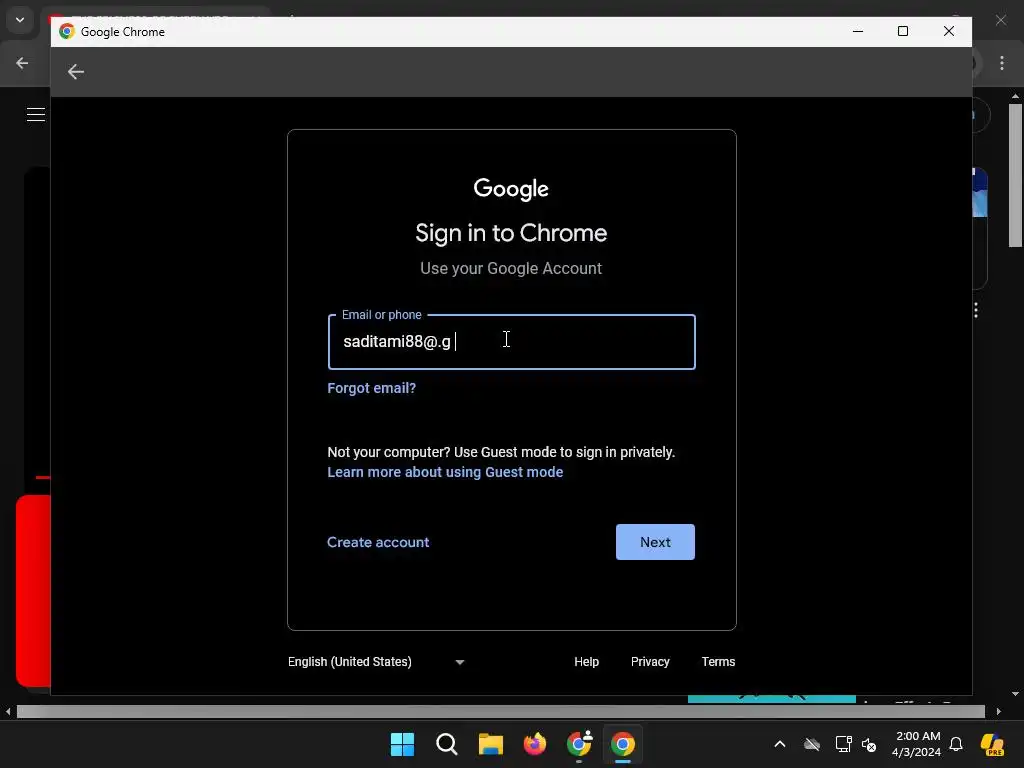The width and height of the screenshot is (1024, 768).
Task: Click the scroll-down arrow on the vertical scrollbar
Action: (x=1015, y=694)
